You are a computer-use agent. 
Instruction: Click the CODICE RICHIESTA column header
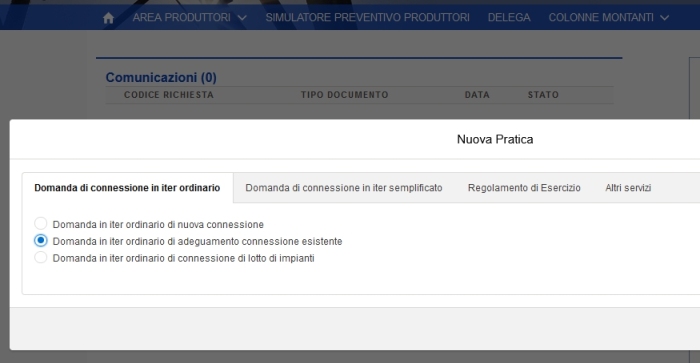pos(169,95)
